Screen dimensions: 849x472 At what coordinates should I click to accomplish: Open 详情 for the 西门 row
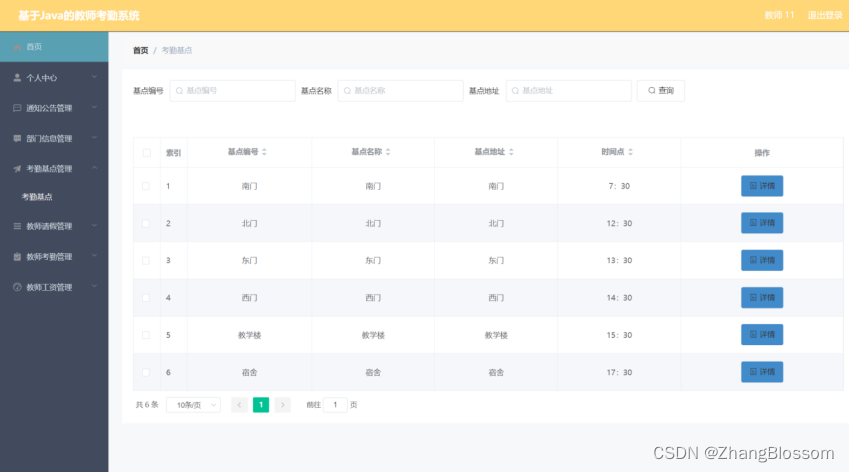click(762, 298)
